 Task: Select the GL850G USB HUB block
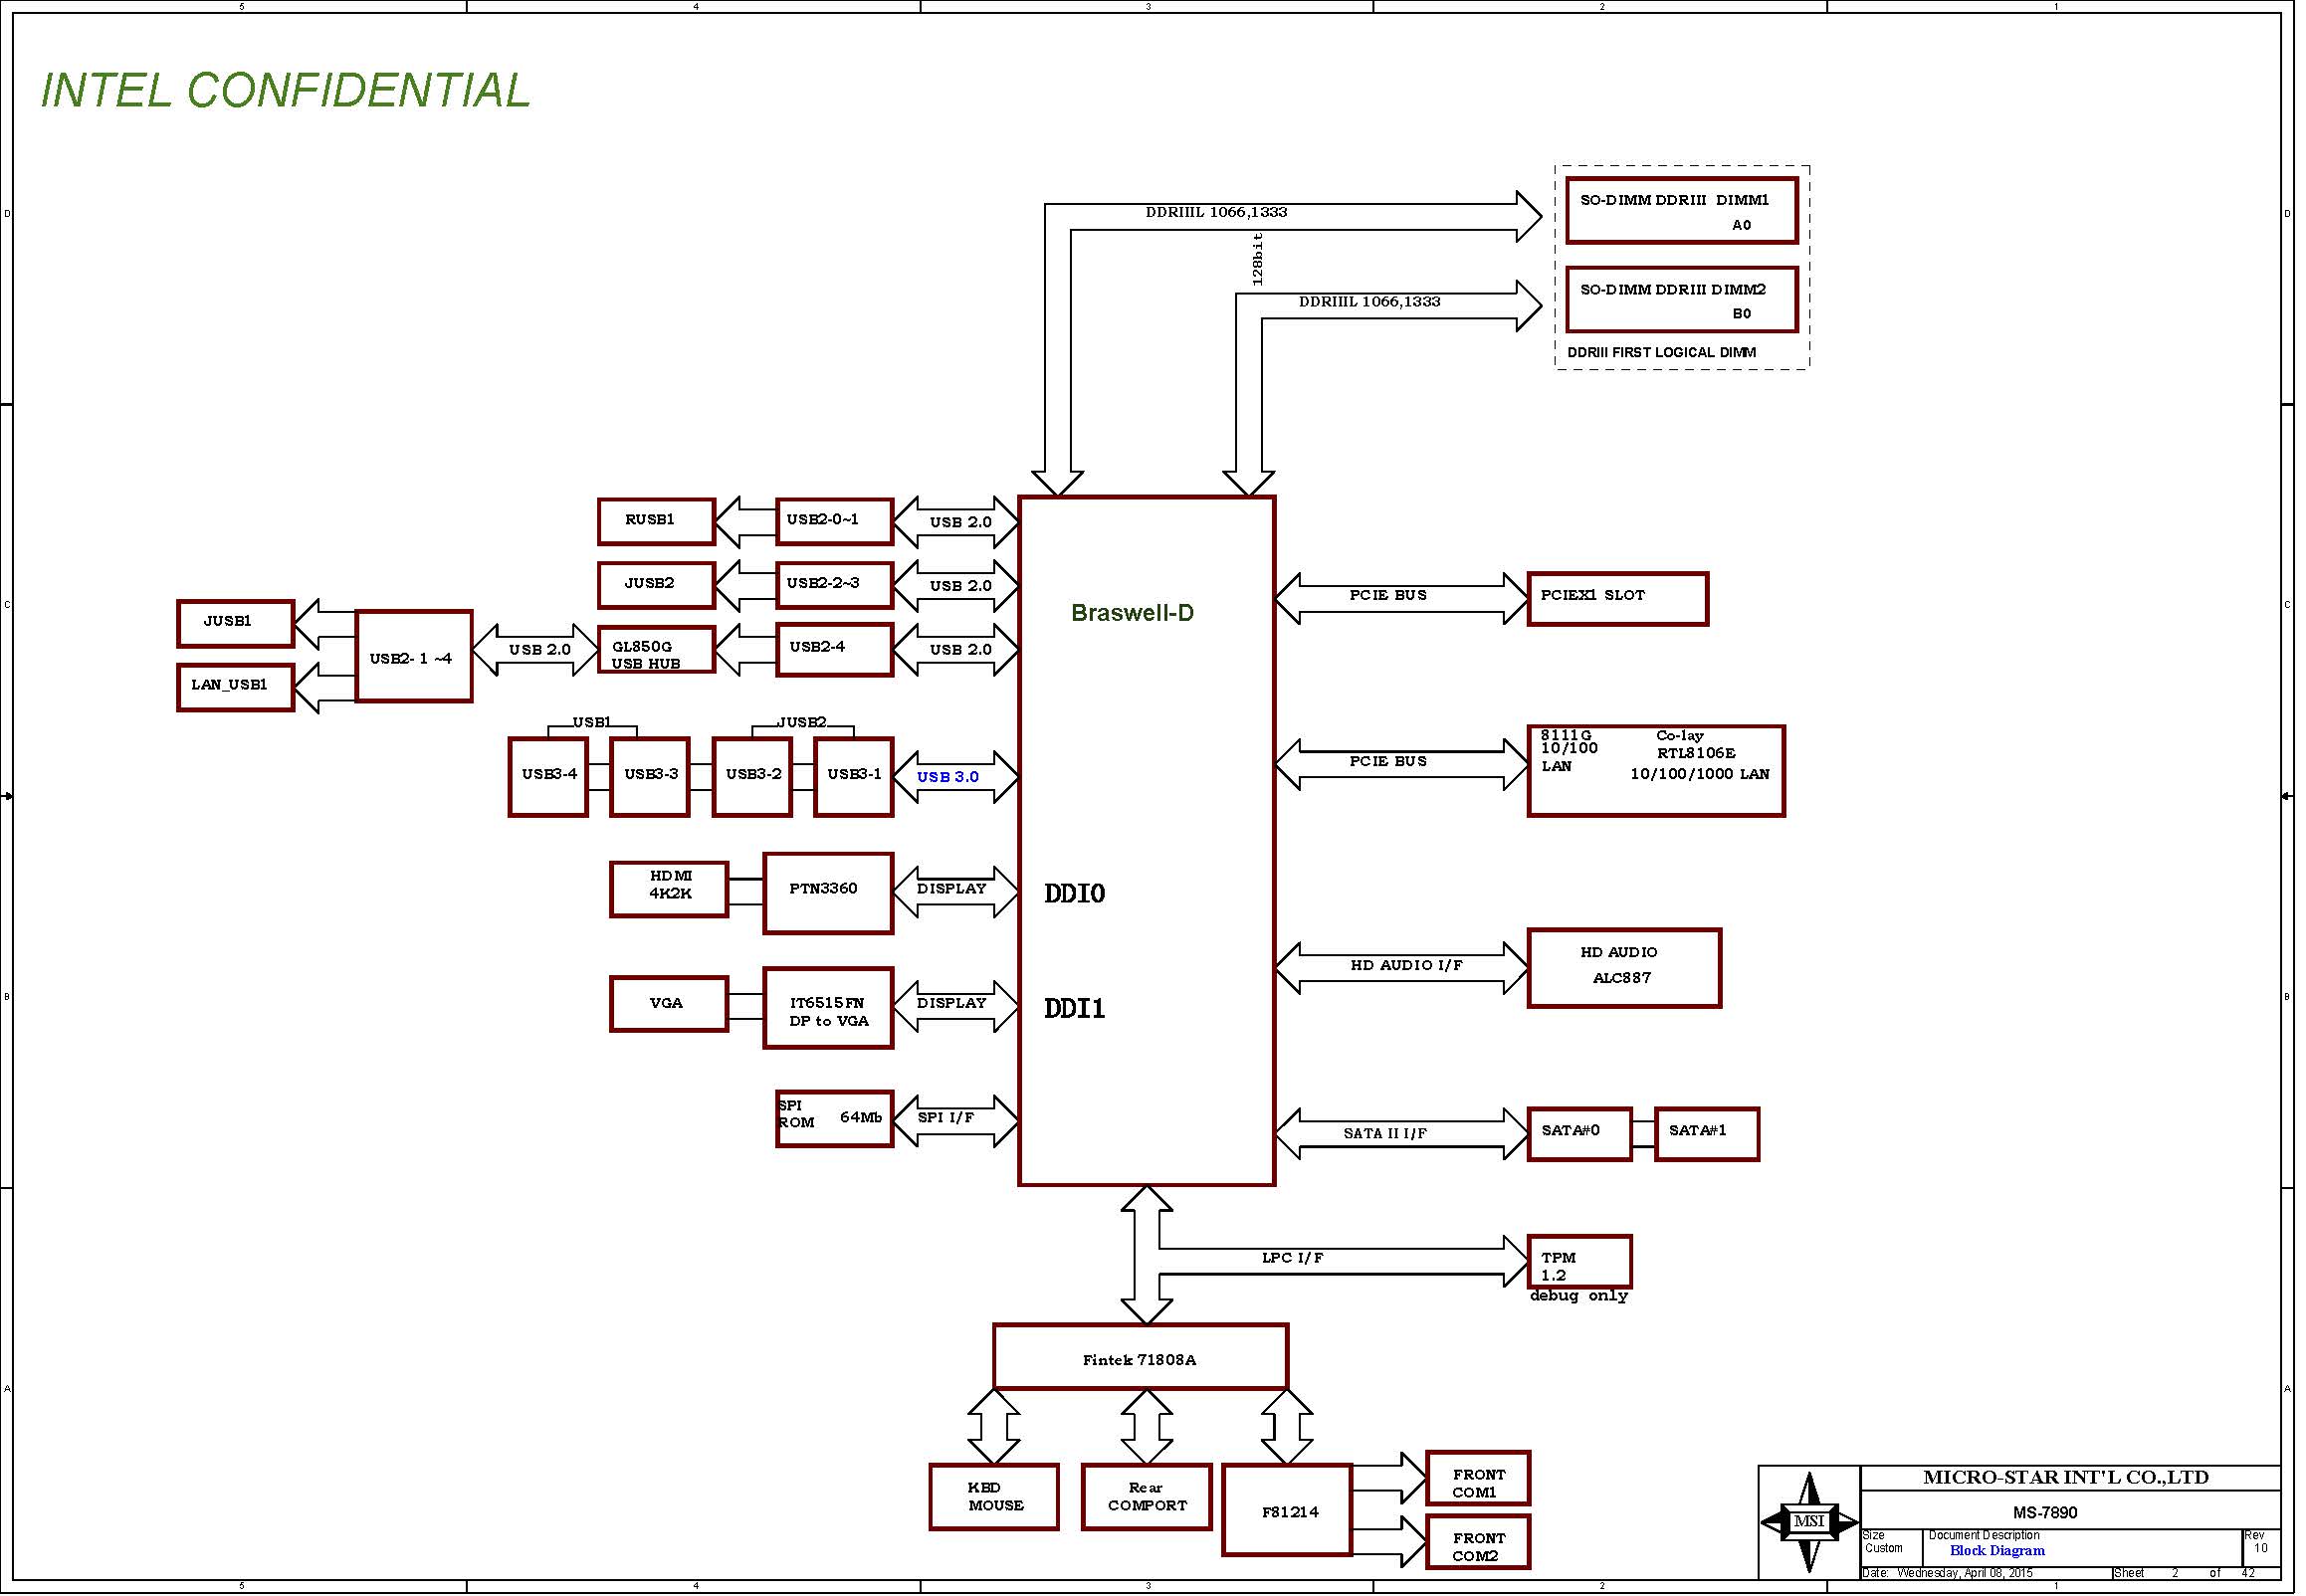click(656, 650)
